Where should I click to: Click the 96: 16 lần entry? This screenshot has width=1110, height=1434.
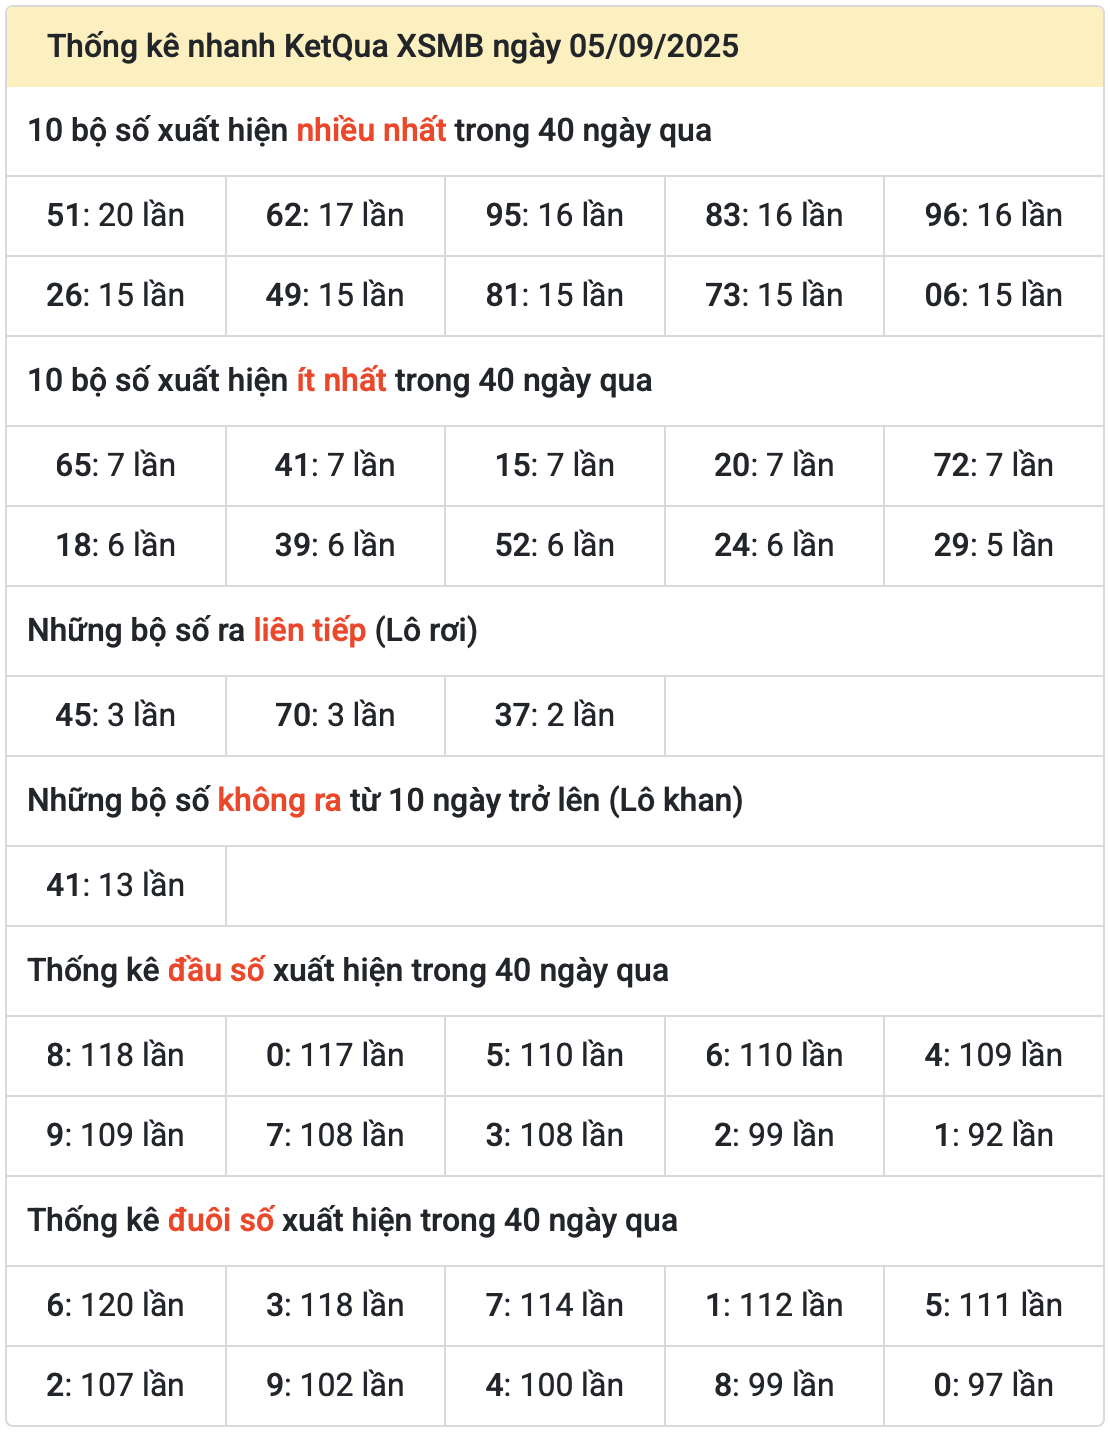[993, 215]
